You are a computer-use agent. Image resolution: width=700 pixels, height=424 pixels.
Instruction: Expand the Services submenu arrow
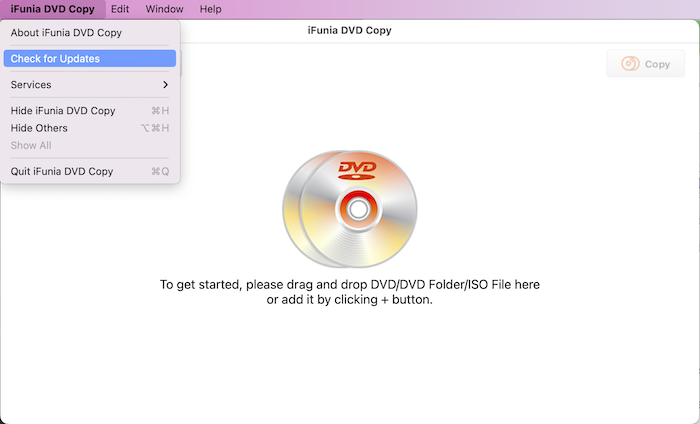coord(165,85)
